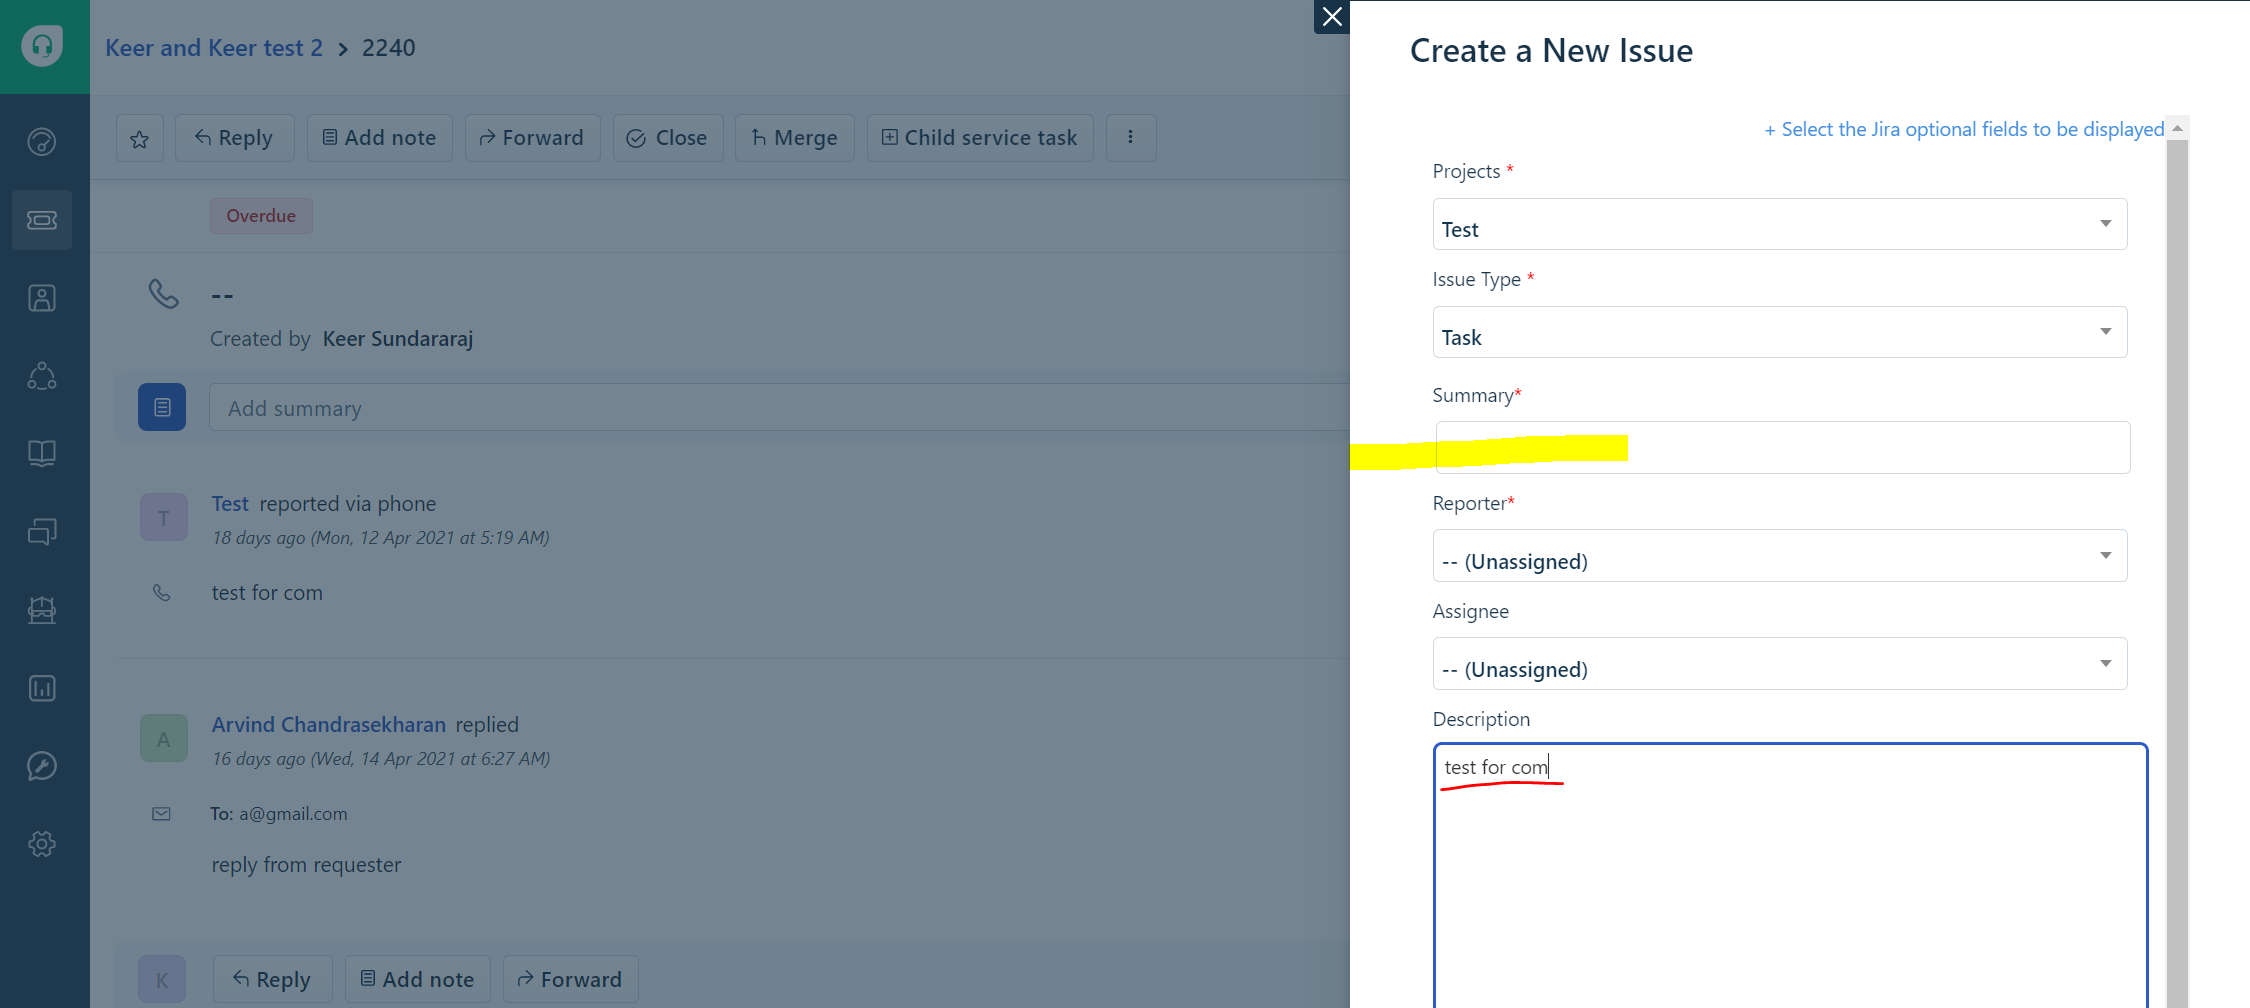Click Select the Jira optional fields link

pyautogui.click(x=1964, y=129)
